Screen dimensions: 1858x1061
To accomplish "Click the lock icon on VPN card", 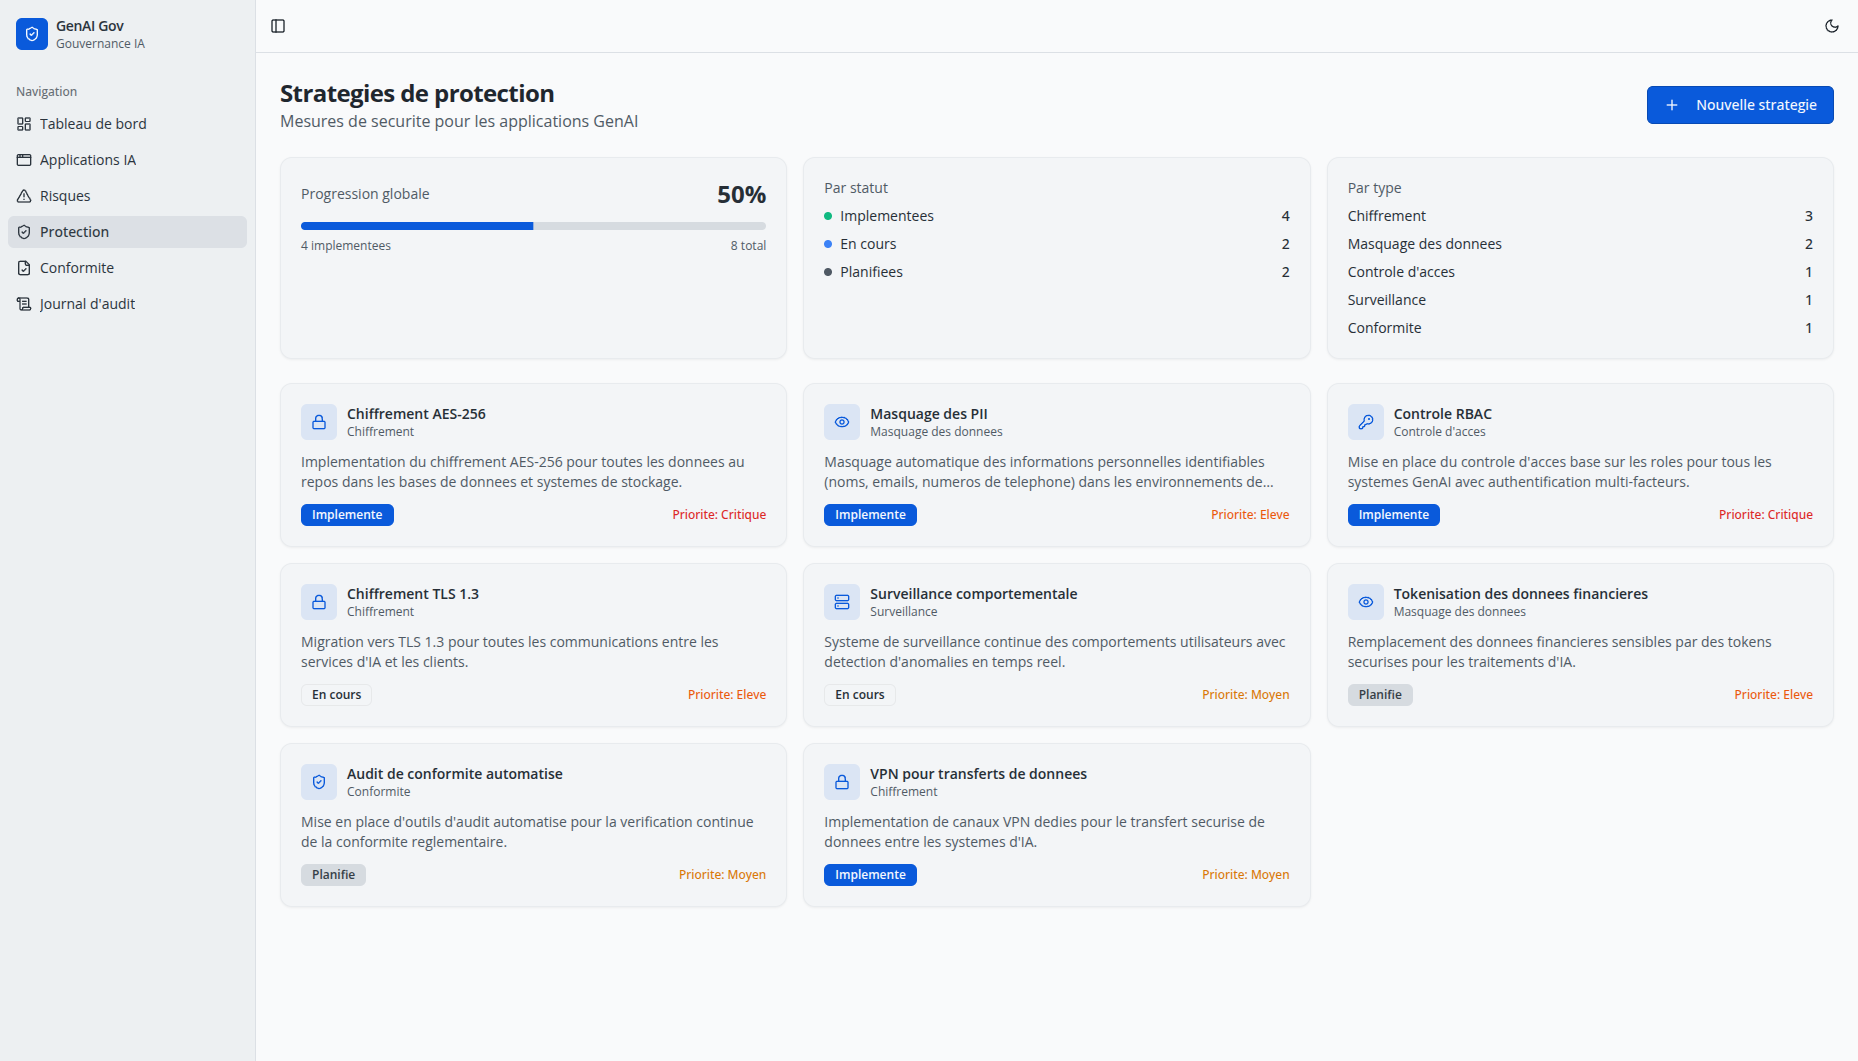I will click(x=842, y=782).
